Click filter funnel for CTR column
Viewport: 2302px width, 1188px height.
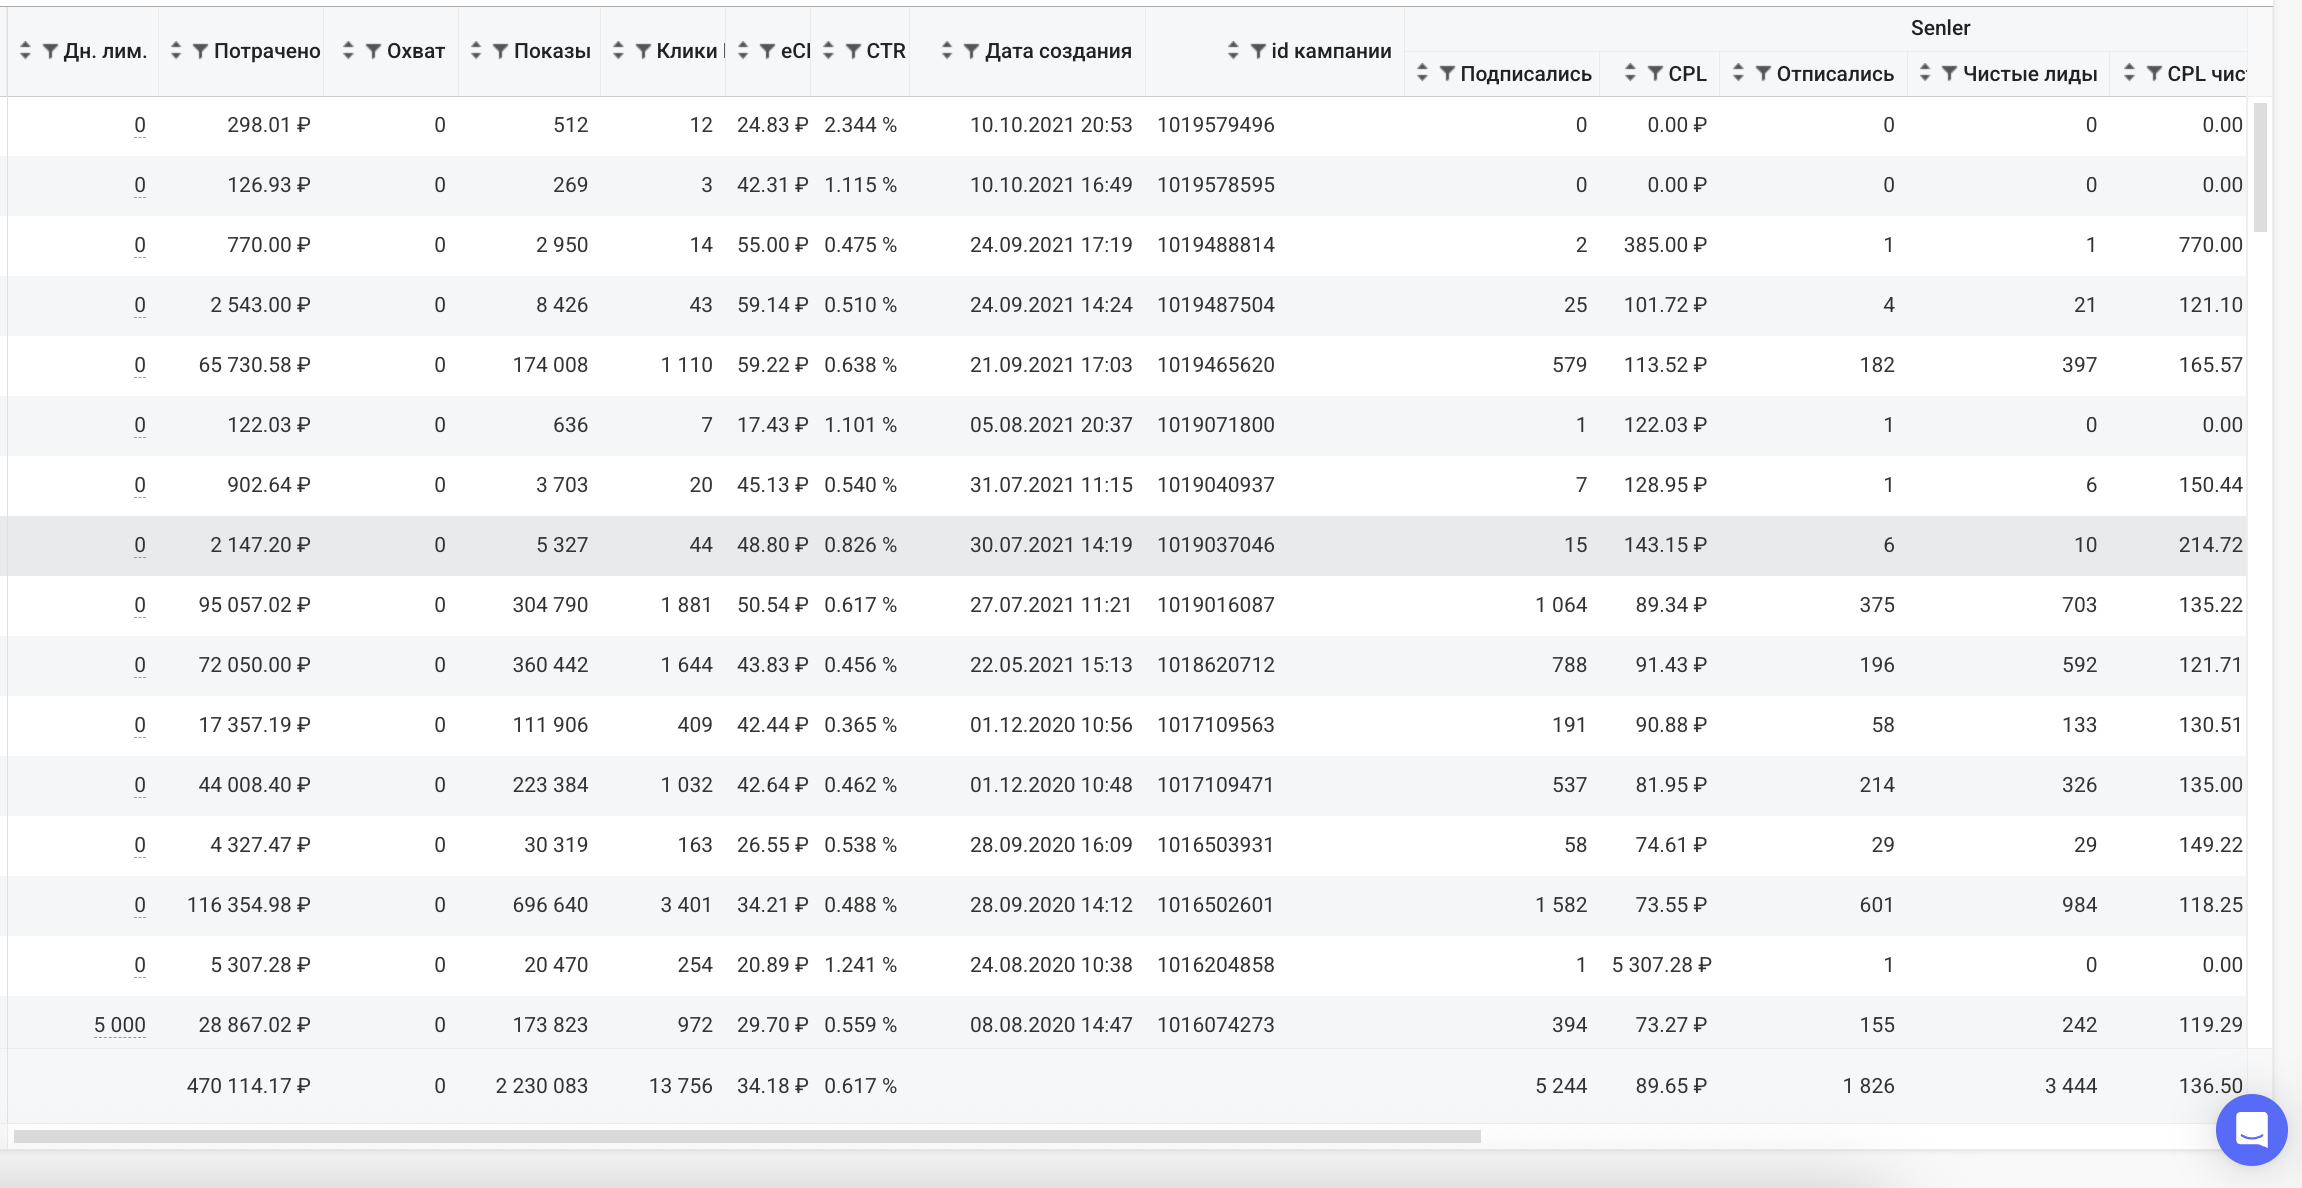(x=853, y=51)
